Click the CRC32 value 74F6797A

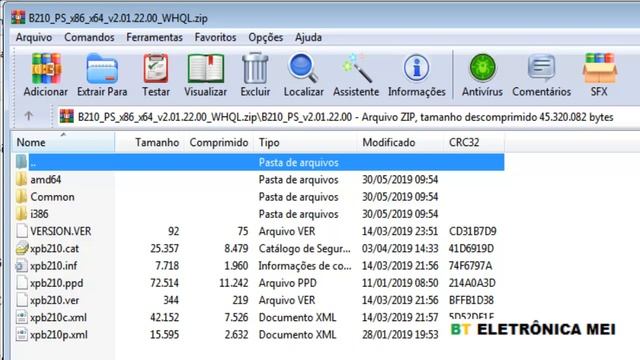471,266
